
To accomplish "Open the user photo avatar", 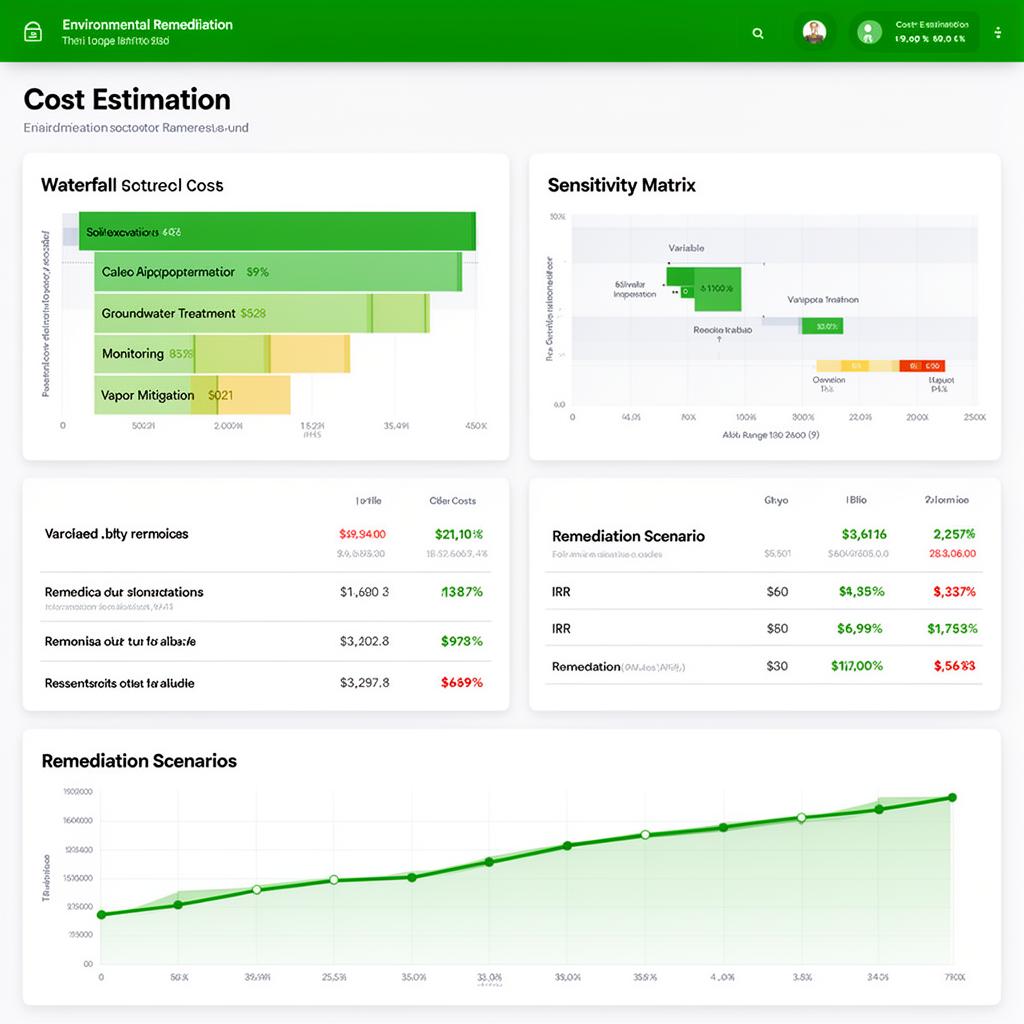I will [814, 31].
